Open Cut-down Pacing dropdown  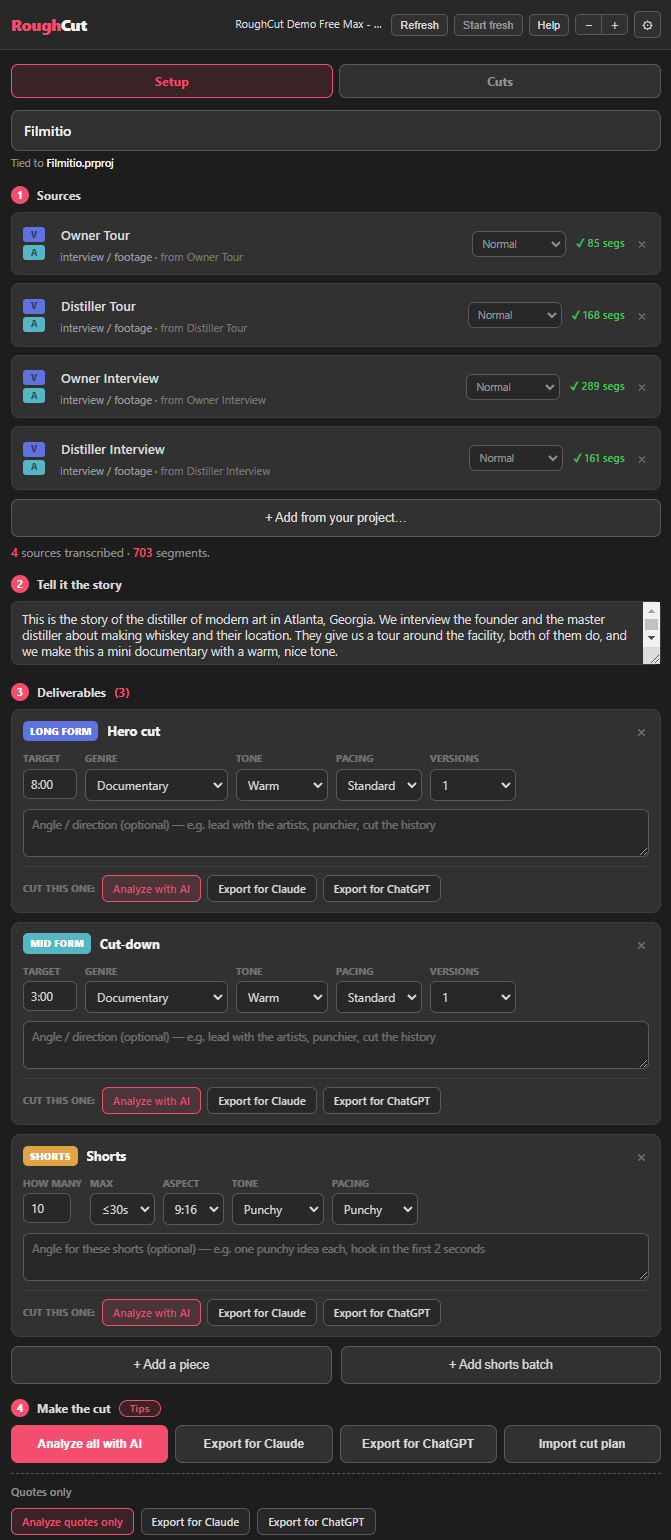[x=379, y=997]
